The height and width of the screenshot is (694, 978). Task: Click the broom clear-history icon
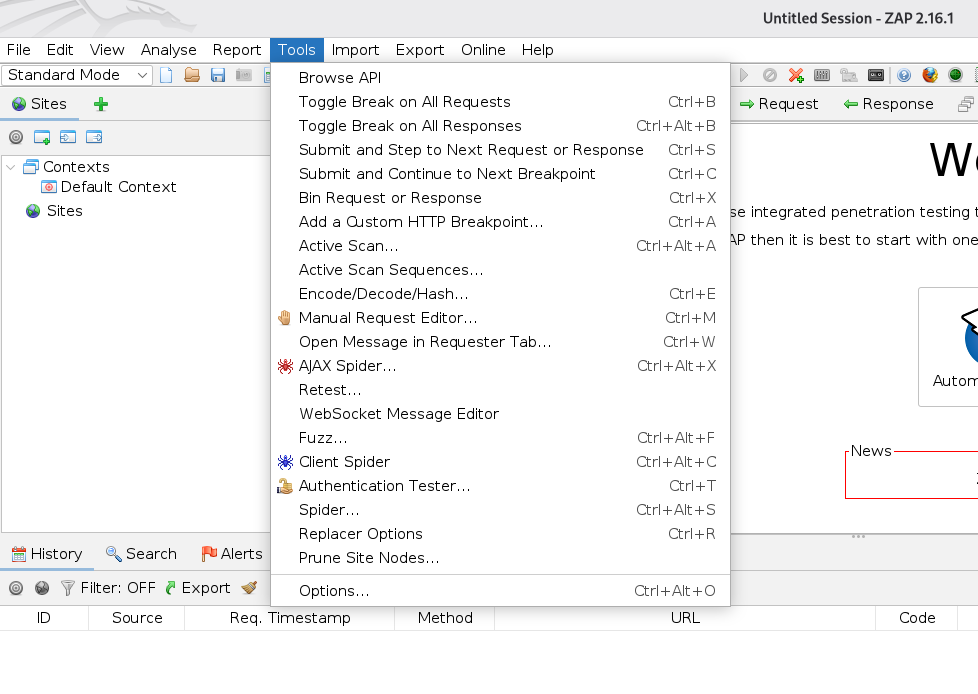(x=249, y=588)
